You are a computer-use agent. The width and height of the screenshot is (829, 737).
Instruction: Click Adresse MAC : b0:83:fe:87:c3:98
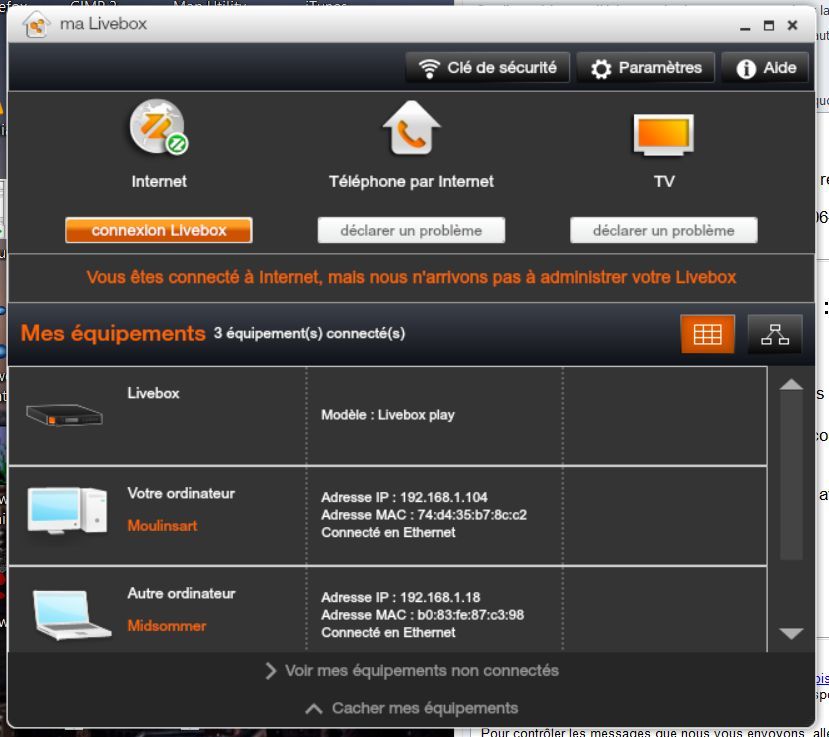(422, 615)
